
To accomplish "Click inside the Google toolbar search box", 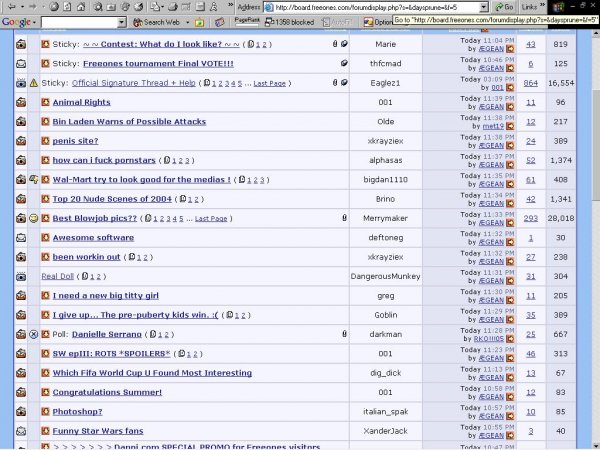I will [78, 21].
